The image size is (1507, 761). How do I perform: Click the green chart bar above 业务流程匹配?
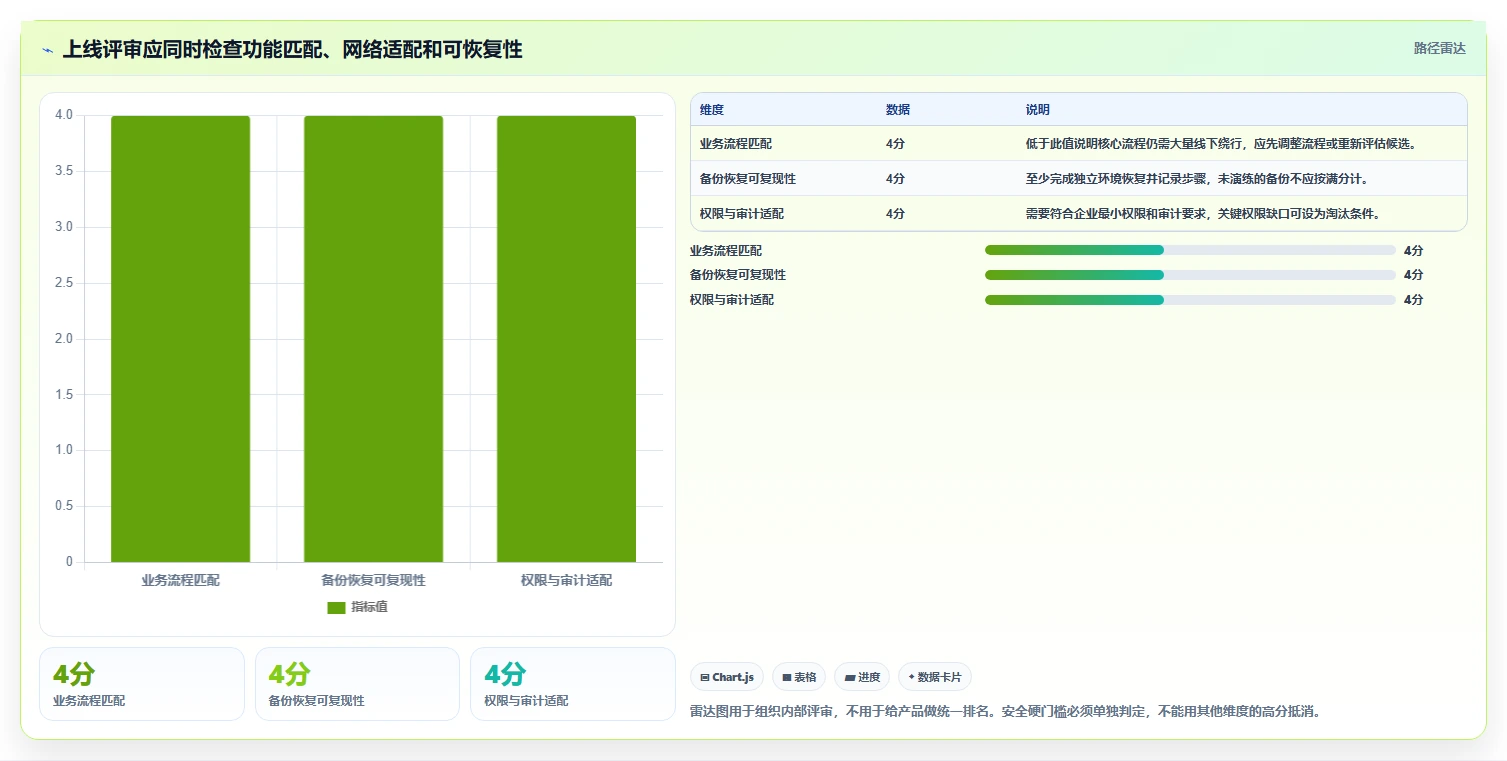click(x=180, y=339)
